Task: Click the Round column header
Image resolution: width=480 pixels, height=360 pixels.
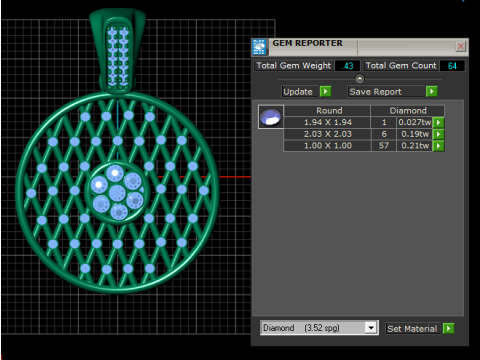Action: click(x=328, y=111)
